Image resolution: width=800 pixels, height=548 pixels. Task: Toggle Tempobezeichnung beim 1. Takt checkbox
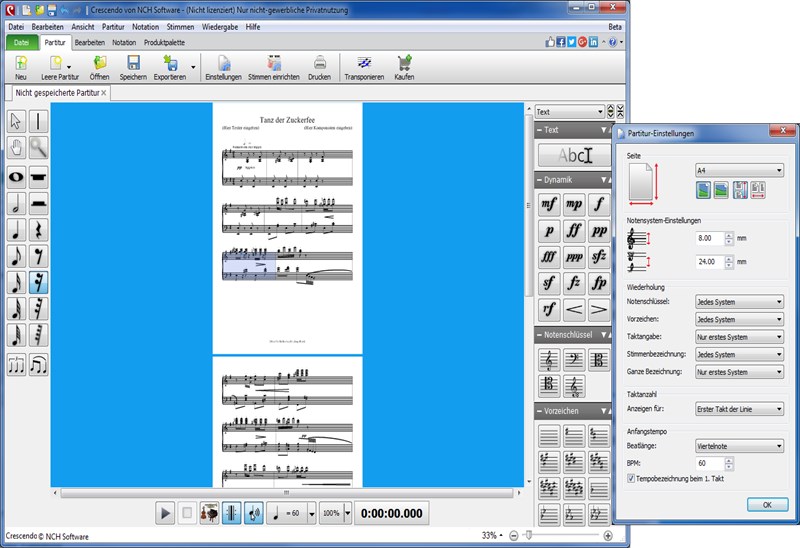point(631,479)
